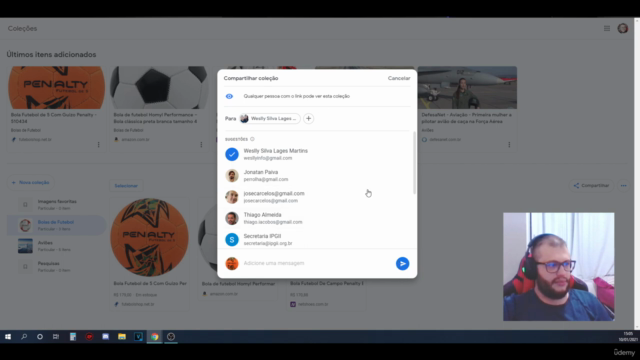Open Task View on taskbar
Image resolution: width=640 pixels, height=360 pixels.
click(x=56, y=337)
